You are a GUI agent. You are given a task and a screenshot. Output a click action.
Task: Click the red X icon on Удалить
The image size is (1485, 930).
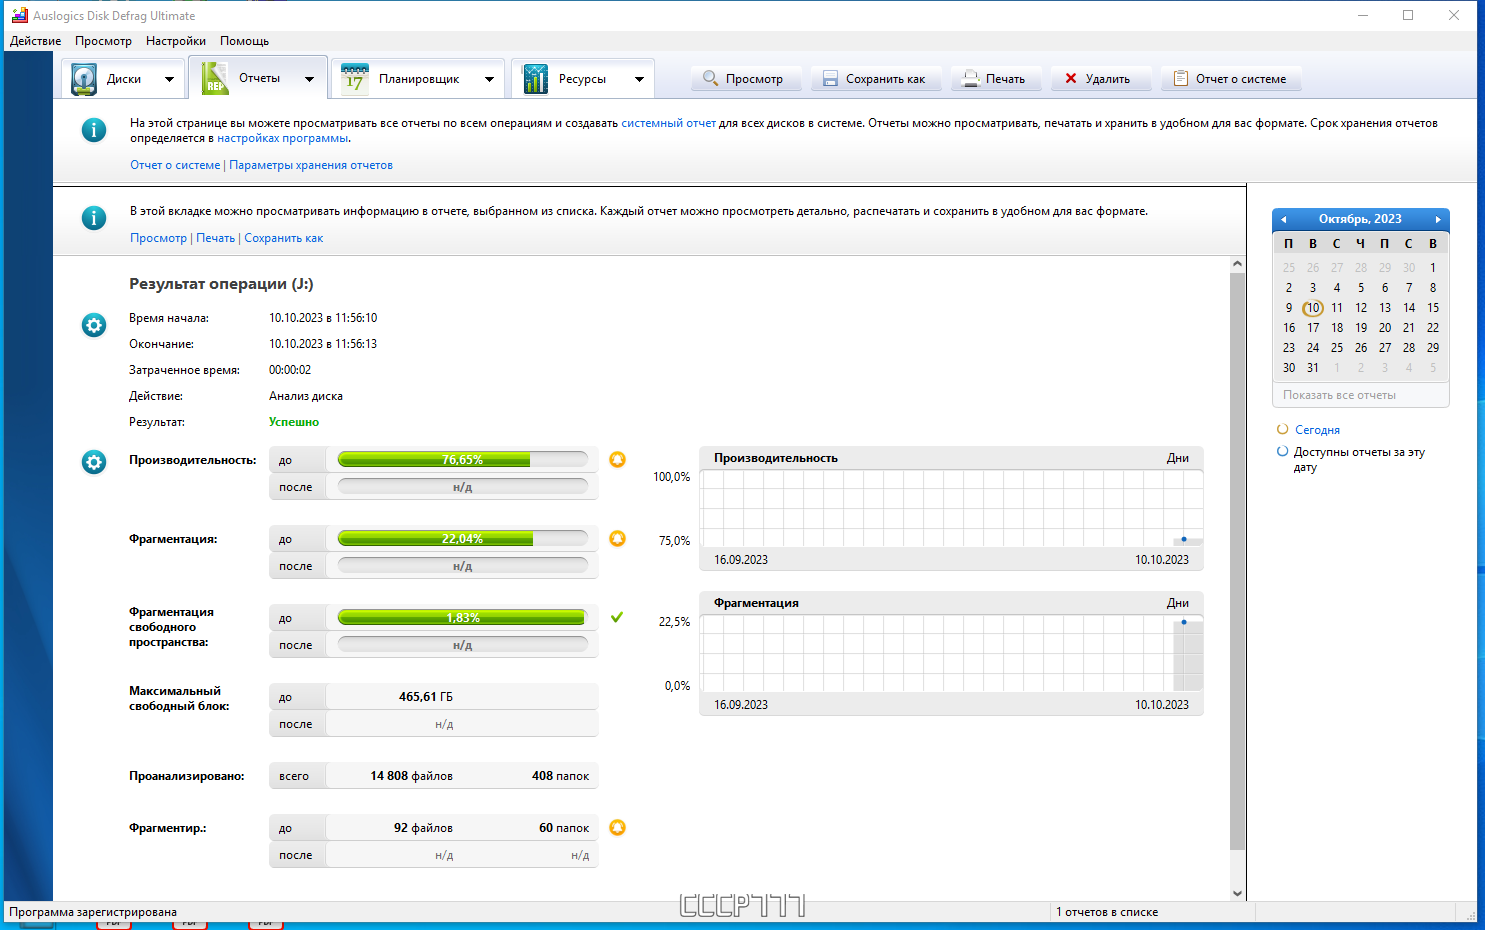(1071, 78)
